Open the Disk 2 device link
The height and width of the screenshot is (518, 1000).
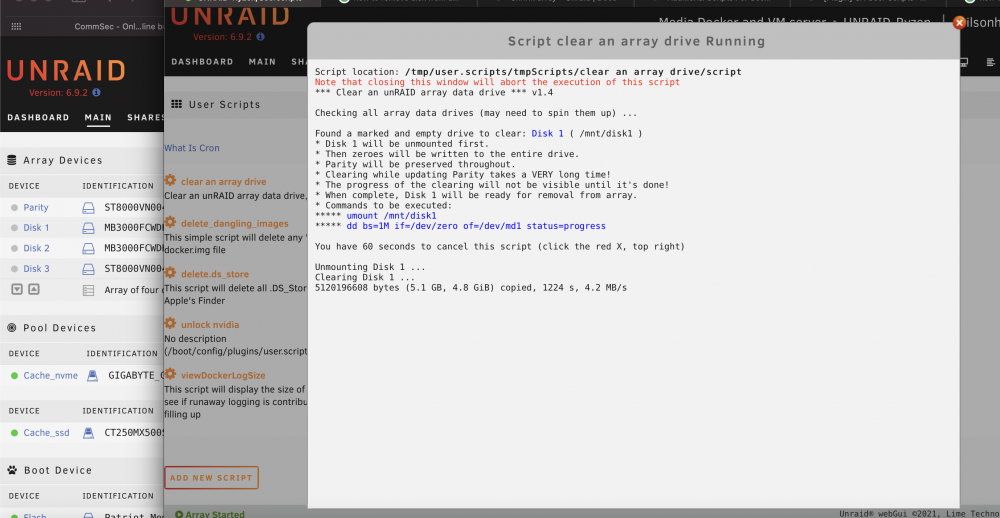[x=36, y=248]
